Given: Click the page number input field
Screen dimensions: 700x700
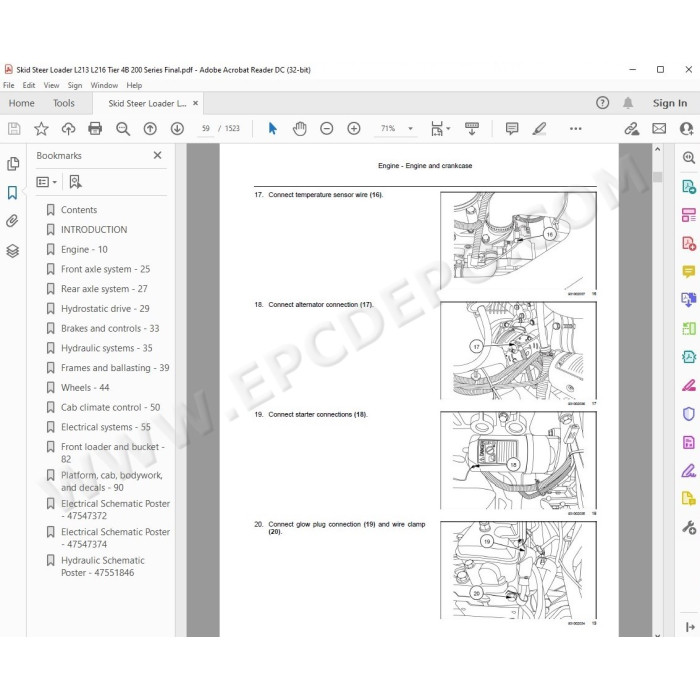Looking at the screenshot, I should click(205, 129).
